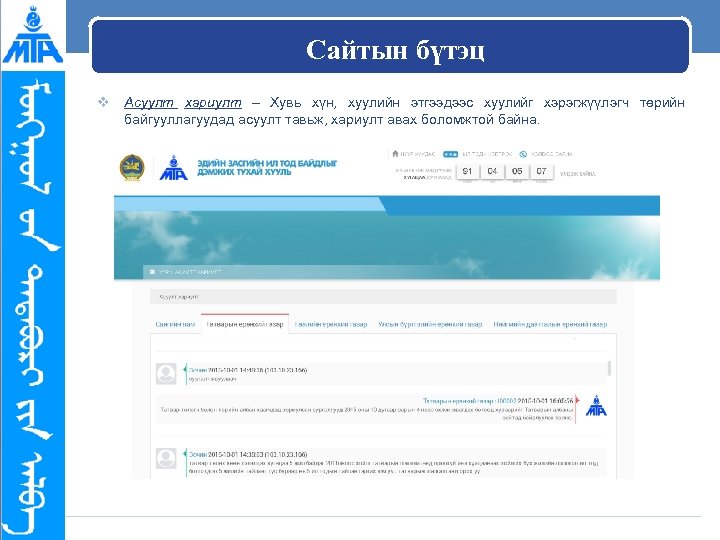Open the home page link in the top navigation
The image size is (720, 540).
(418, 154)
